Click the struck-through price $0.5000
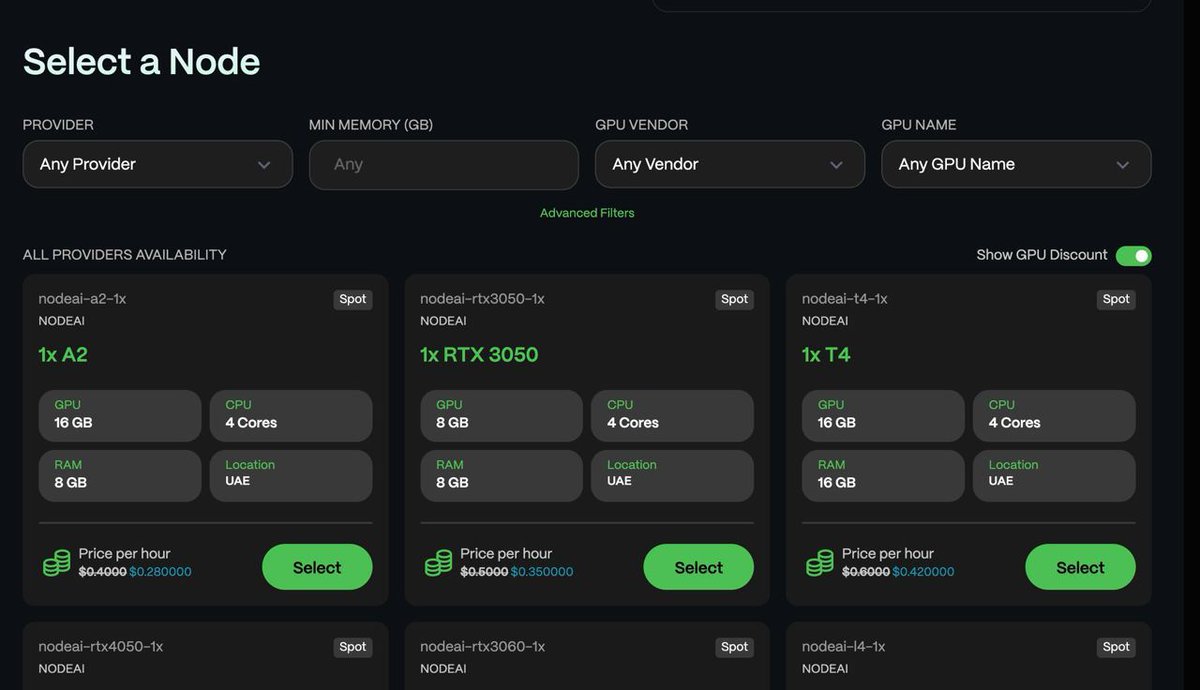1200x690 pixels. [x=485, y=572]
